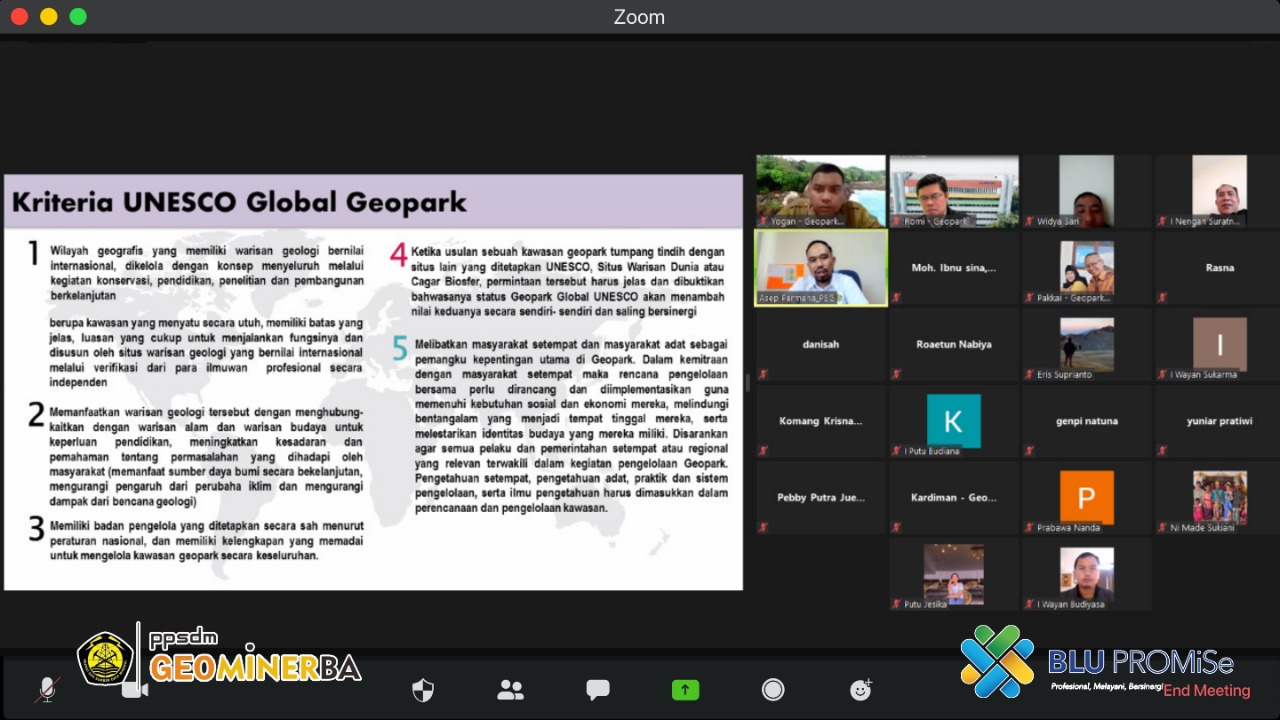The width and height of the screenshot is (1280, 720).
Task: Open the Security shield icon
Action: click(x=423, y=690)
